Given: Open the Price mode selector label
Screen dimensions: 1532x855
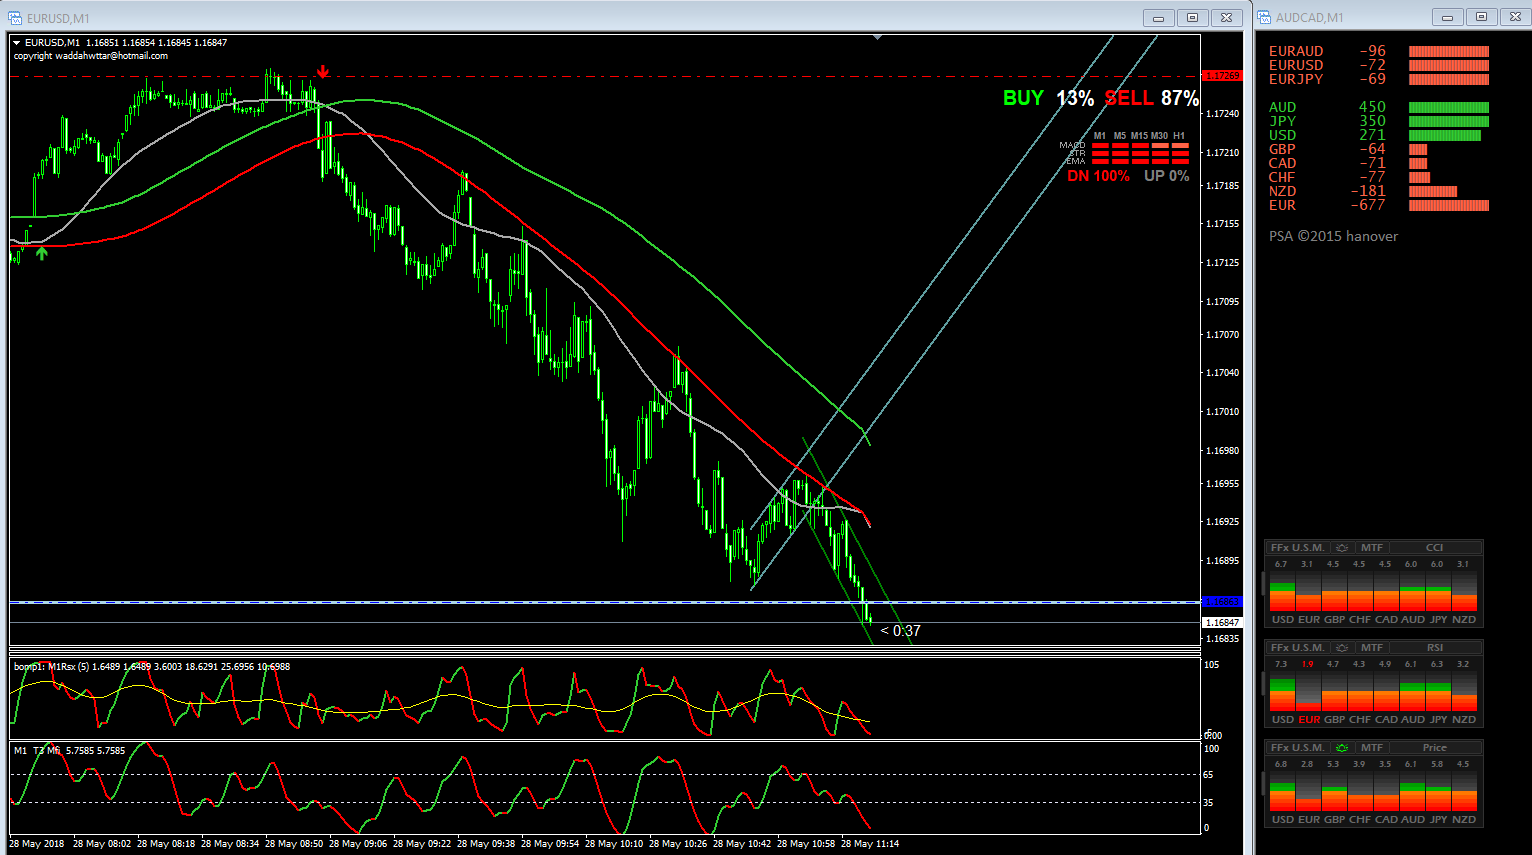Looking at the screenshot, I should [1435, 748].
